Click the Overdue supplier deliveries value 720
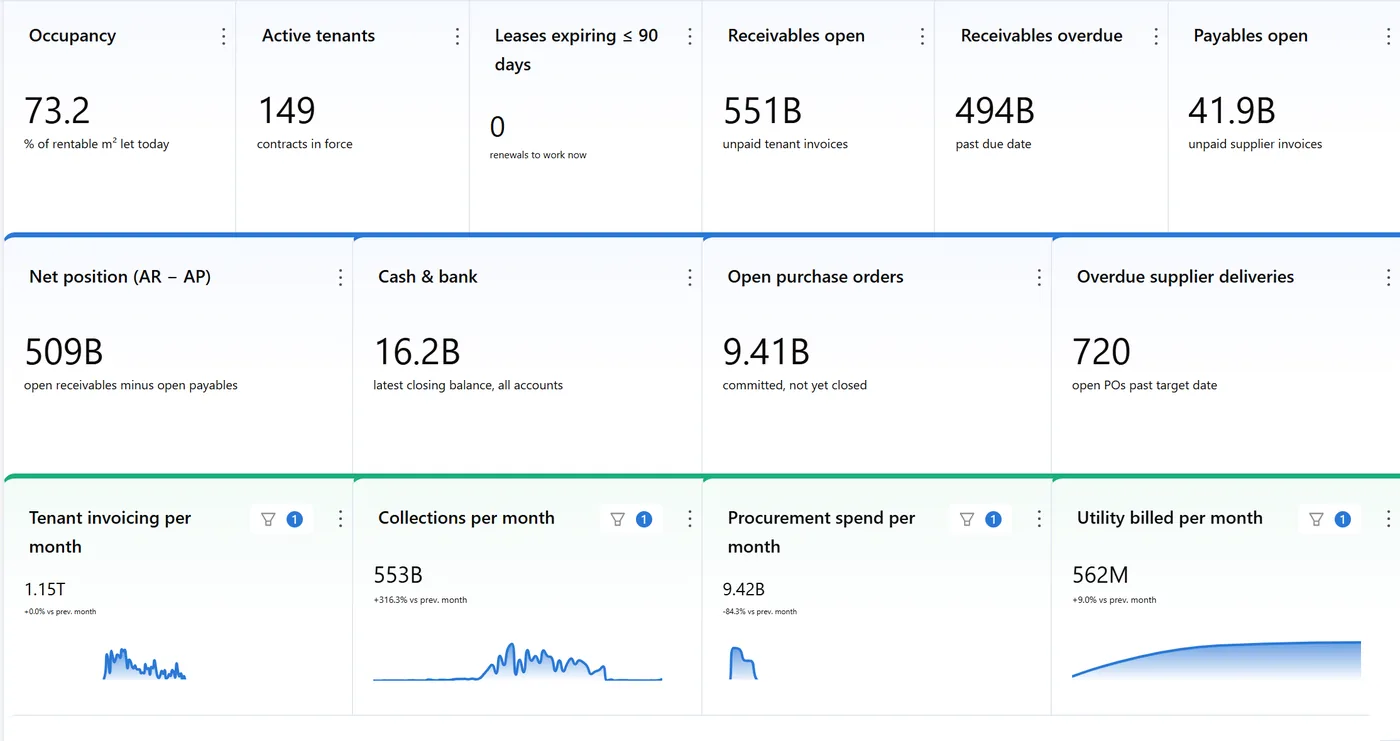This screenshot has height=741, width=1400. (1101, 352)
